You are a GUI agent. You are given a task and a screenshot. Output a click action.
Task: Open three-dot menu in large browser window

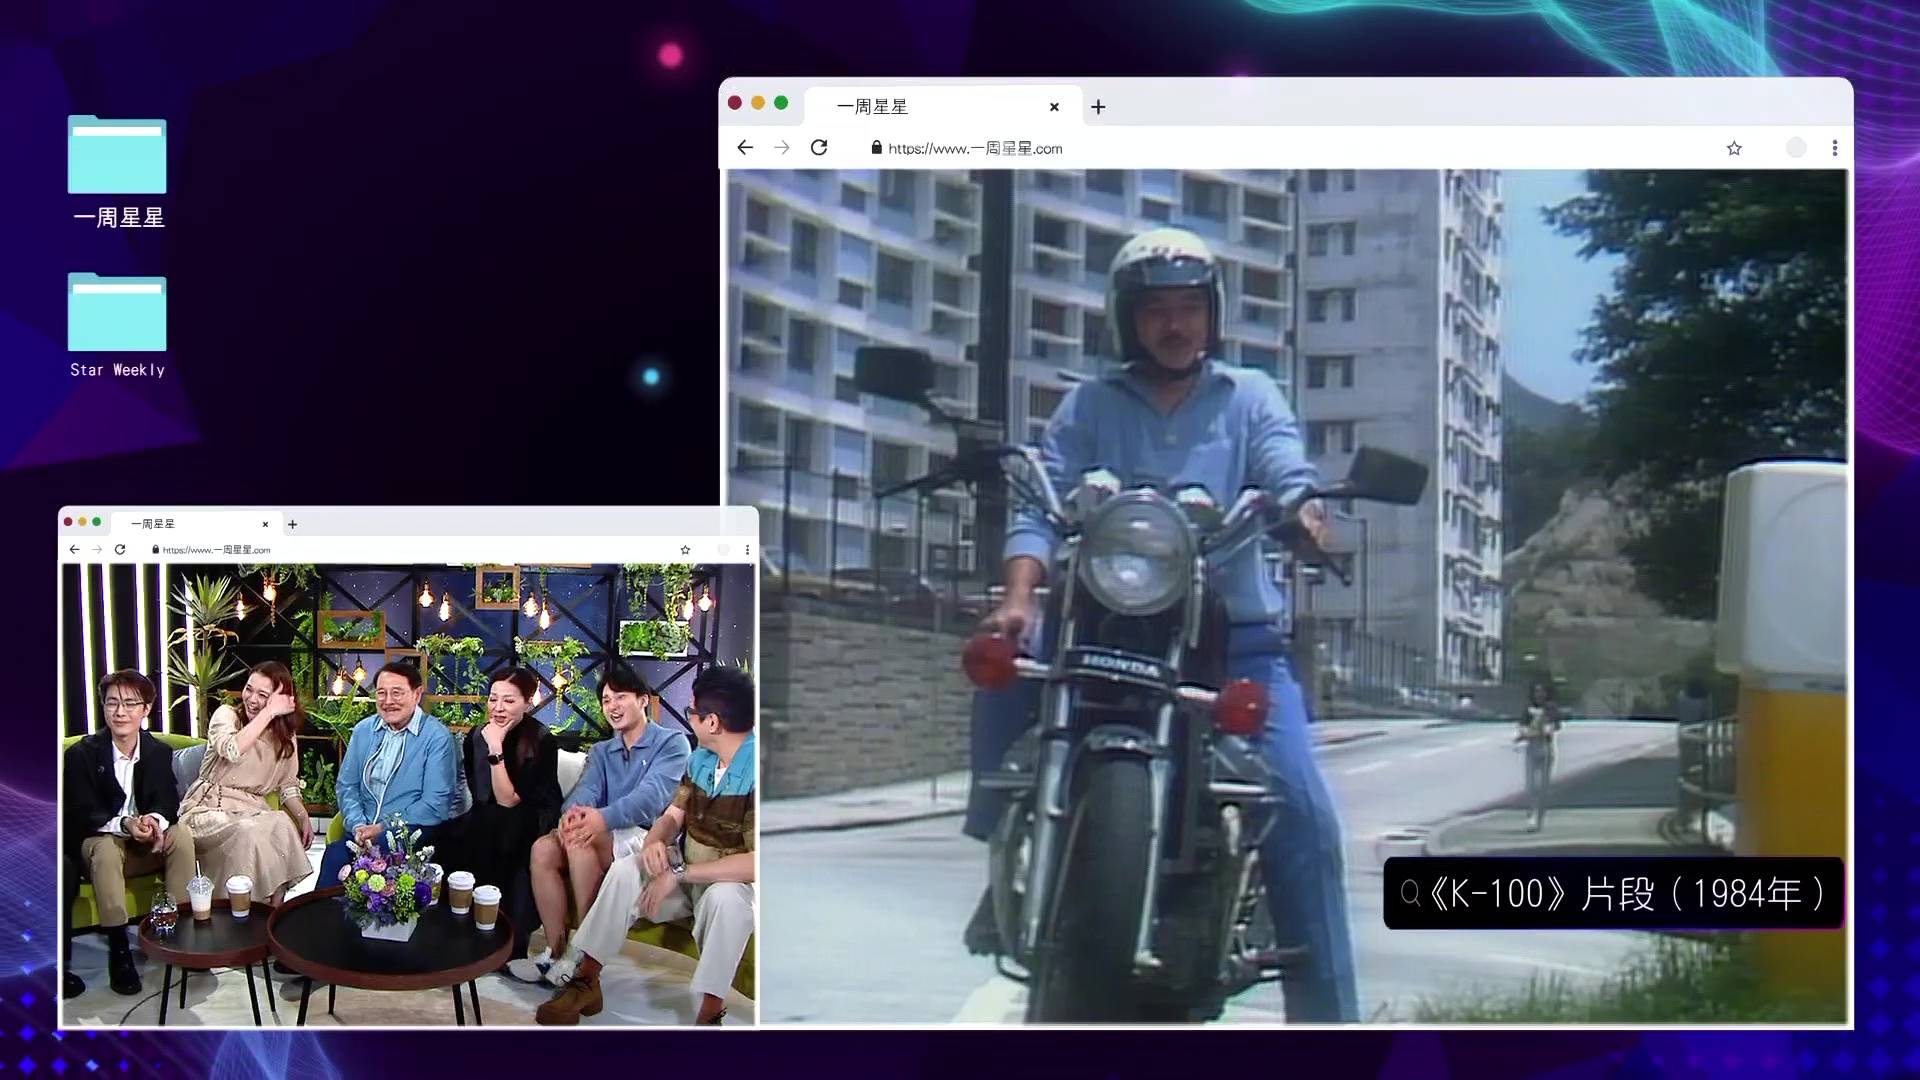tap(1835, 148)
